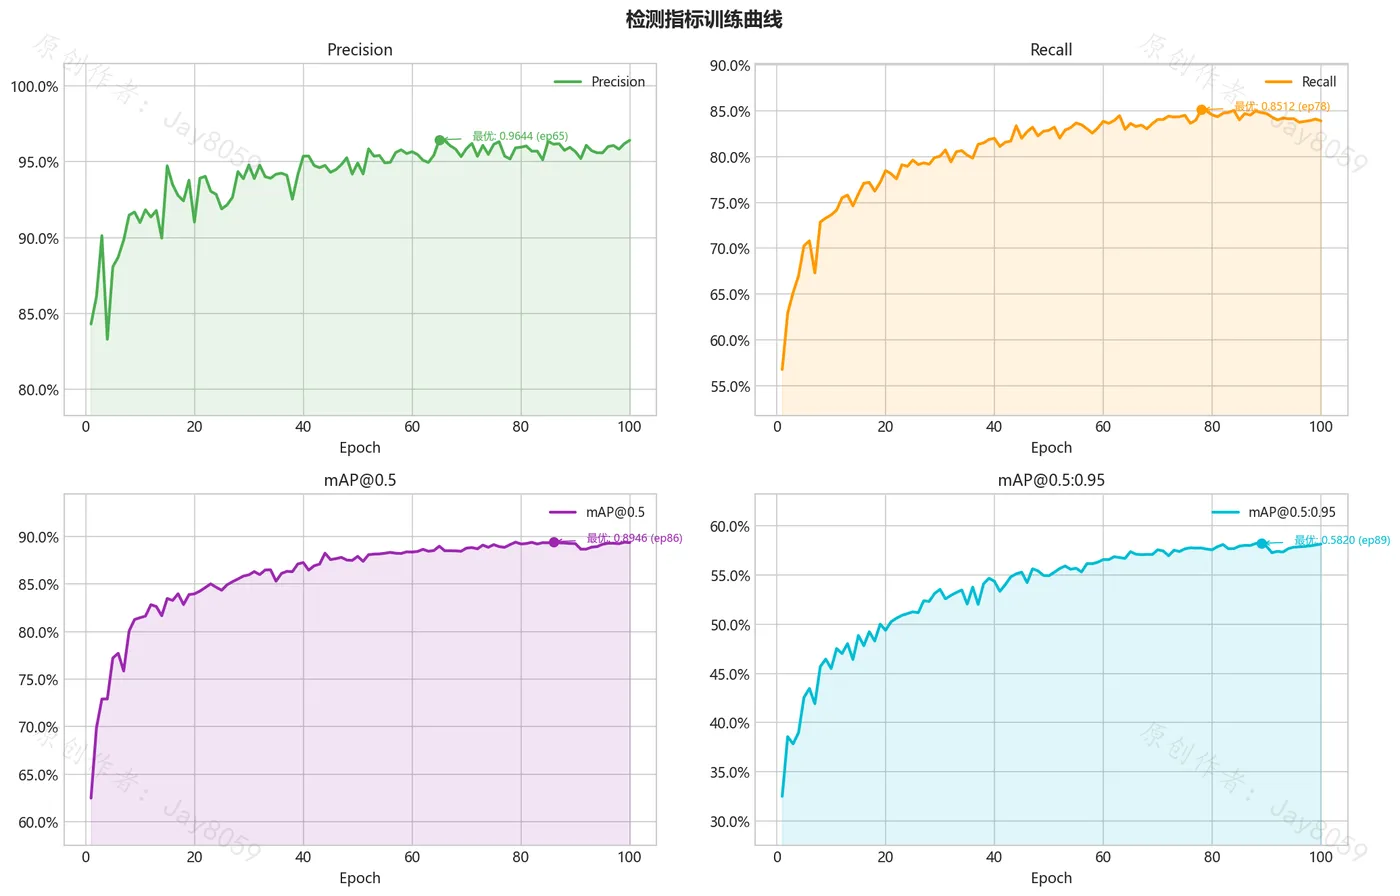
Task: Click the 100.0% tick label on Precision axis
Action: tap(35, 87)
